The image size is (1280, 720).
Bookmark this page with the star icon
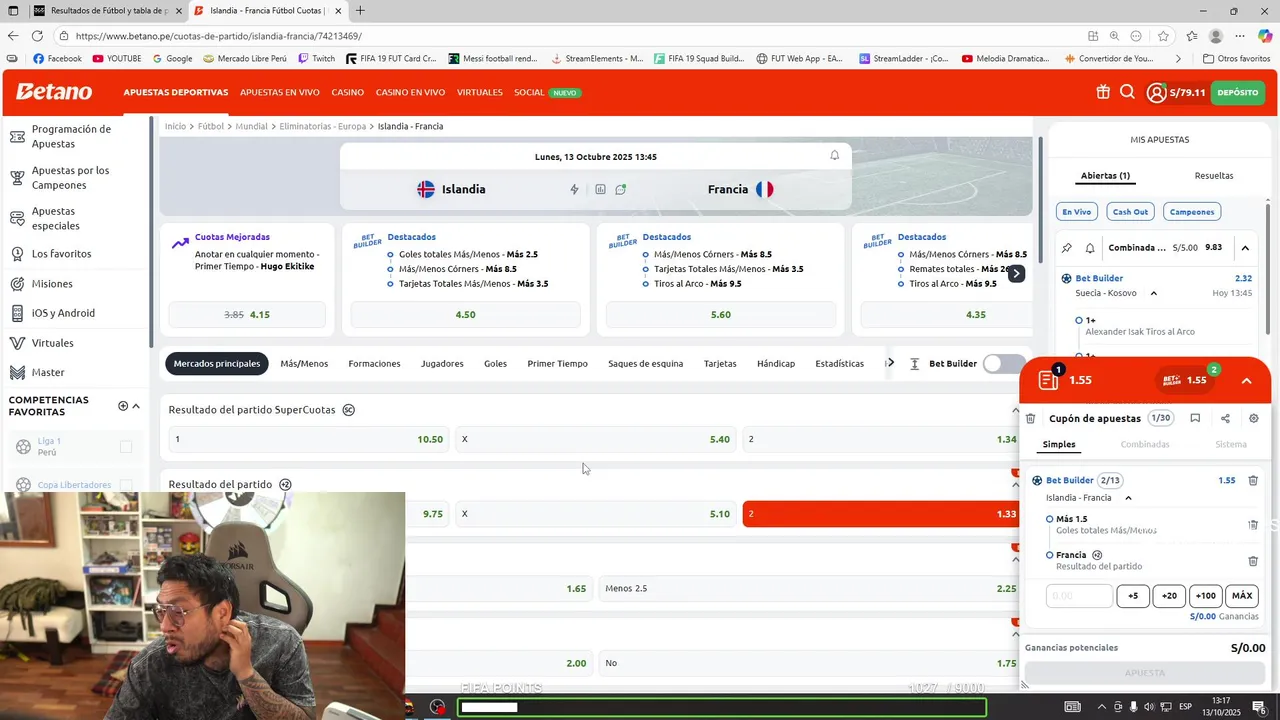point(1163,36)
